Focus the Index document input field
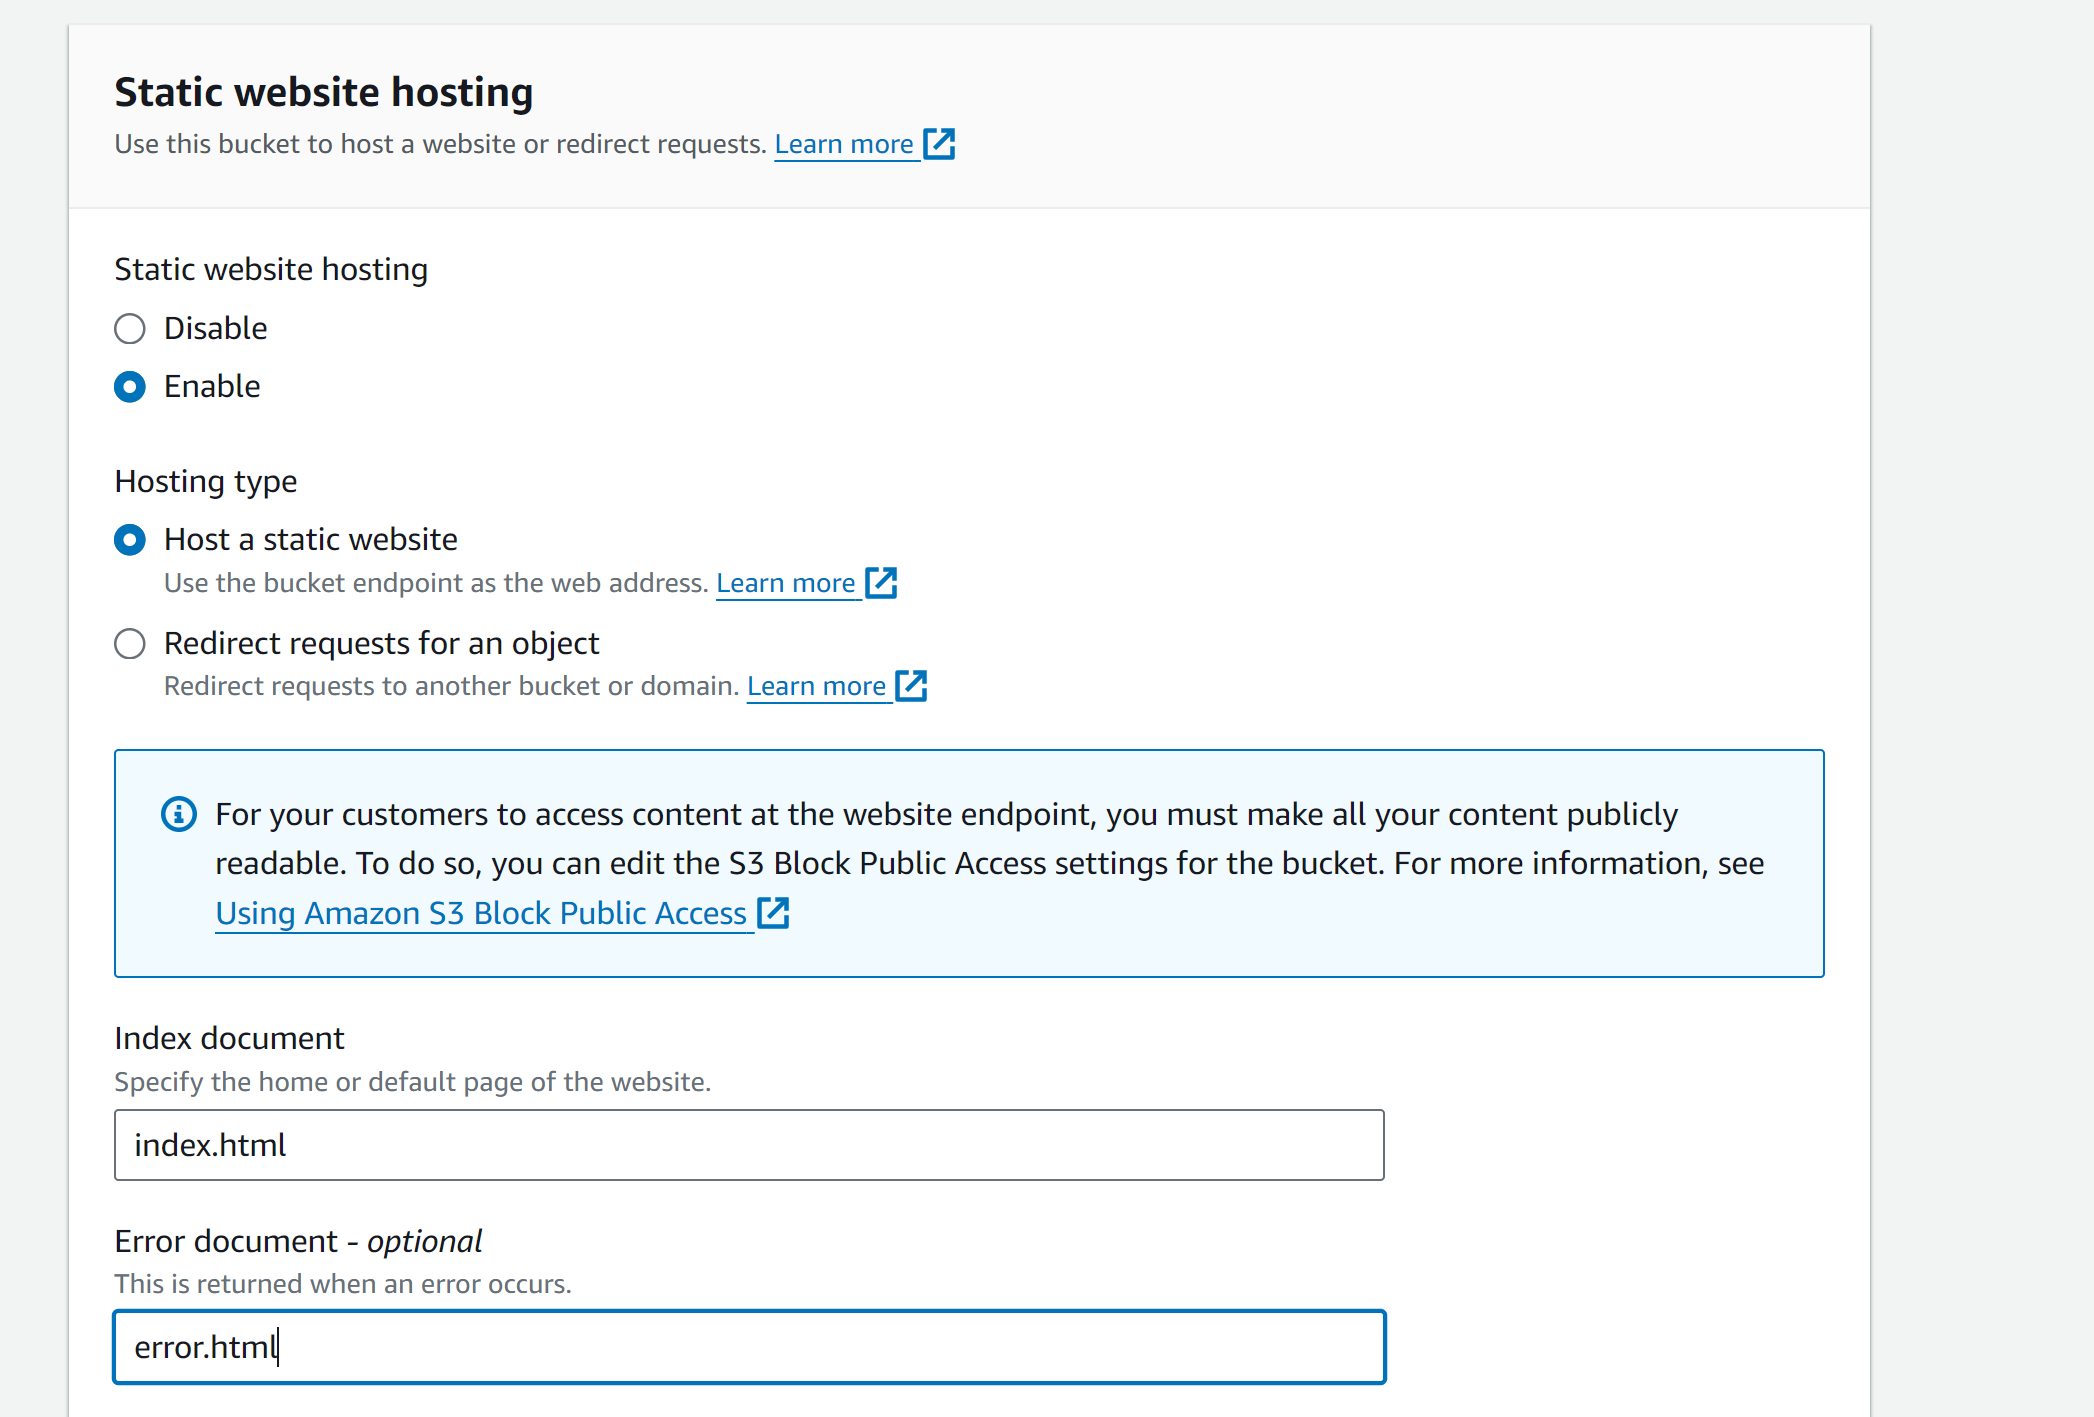2094x1417 pixels. click(x=749, y=1145)
